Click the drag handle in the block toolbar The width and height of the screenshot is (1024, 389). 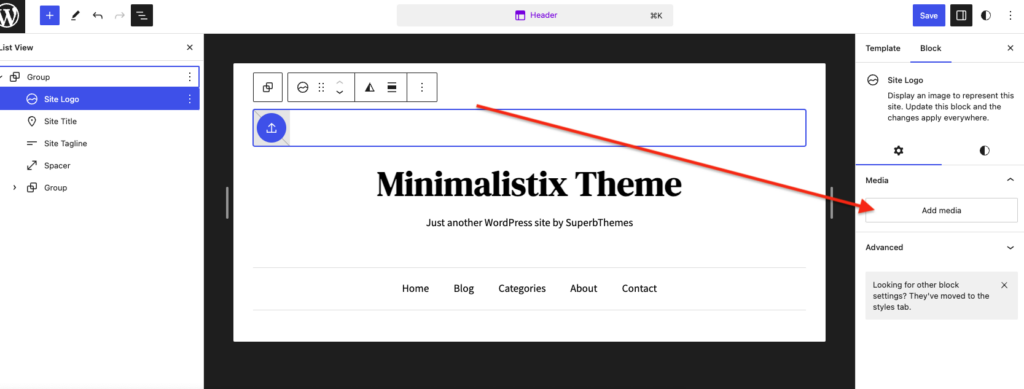pyautogui.click(x=321, y=87)
